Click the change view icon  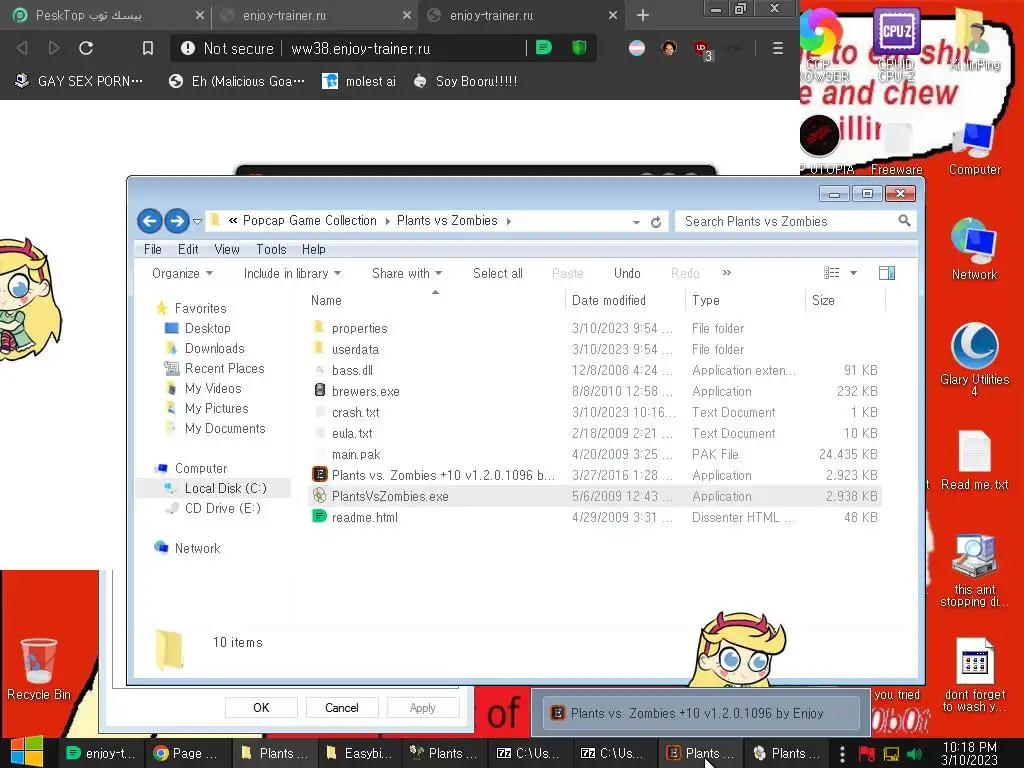tap(831, 273)
